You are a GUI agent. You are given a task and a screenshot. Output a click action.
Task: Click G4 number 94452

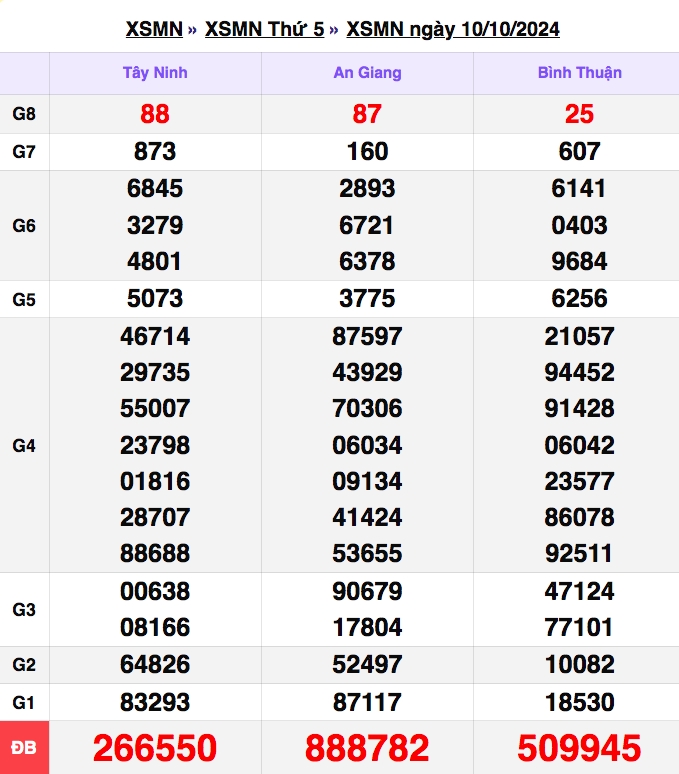(579, 372)
